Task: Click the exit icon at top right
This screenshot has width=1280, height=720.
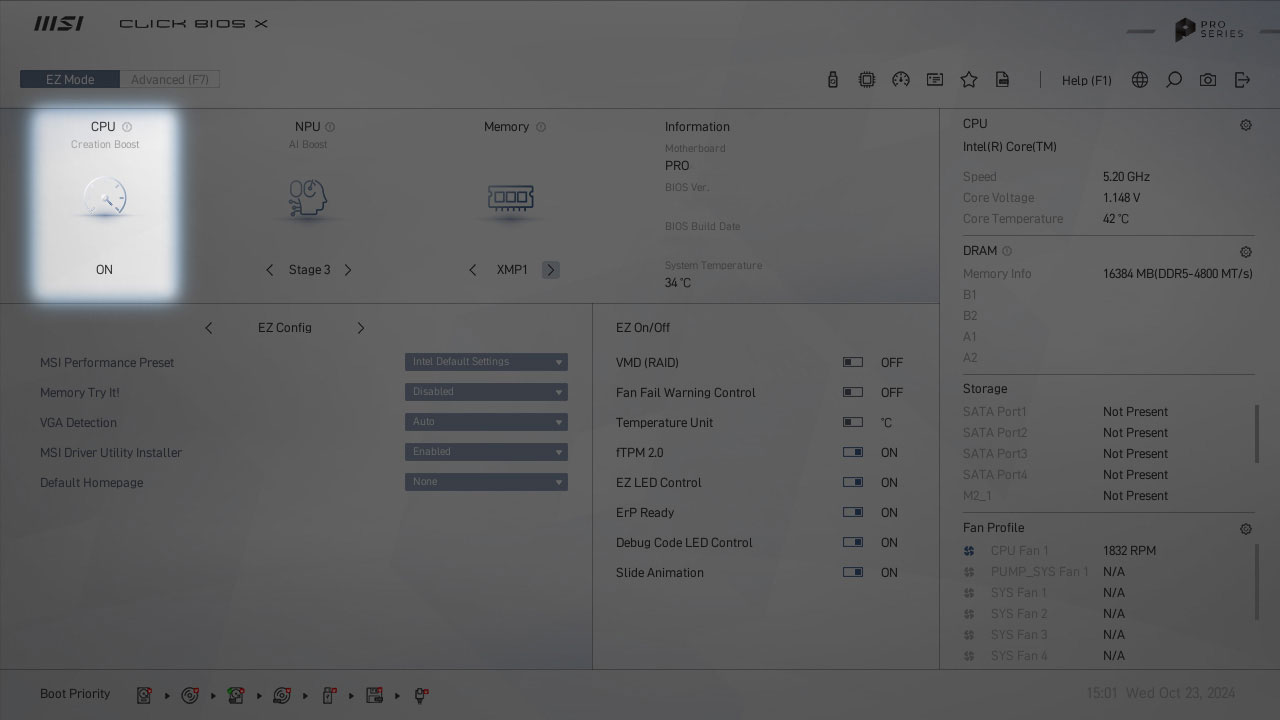Action: pos(1242,80)
